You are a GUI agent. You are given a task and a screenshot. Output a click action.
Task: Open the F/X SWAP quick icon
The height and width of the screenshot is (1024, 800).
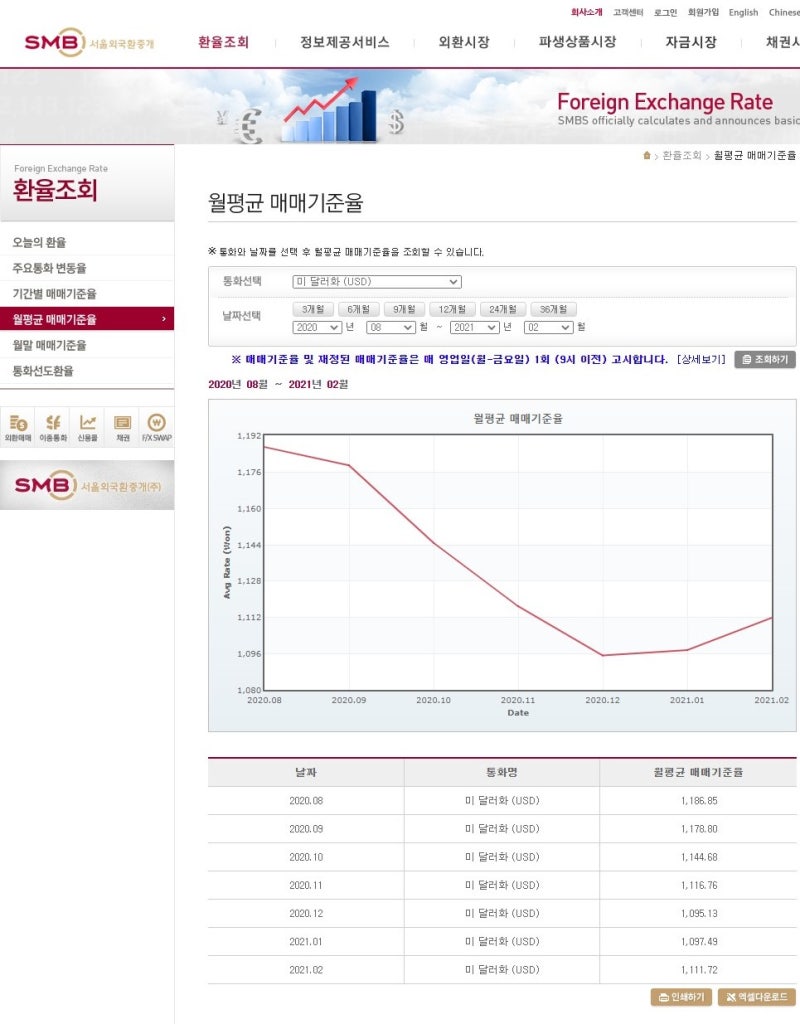point(157,427)
